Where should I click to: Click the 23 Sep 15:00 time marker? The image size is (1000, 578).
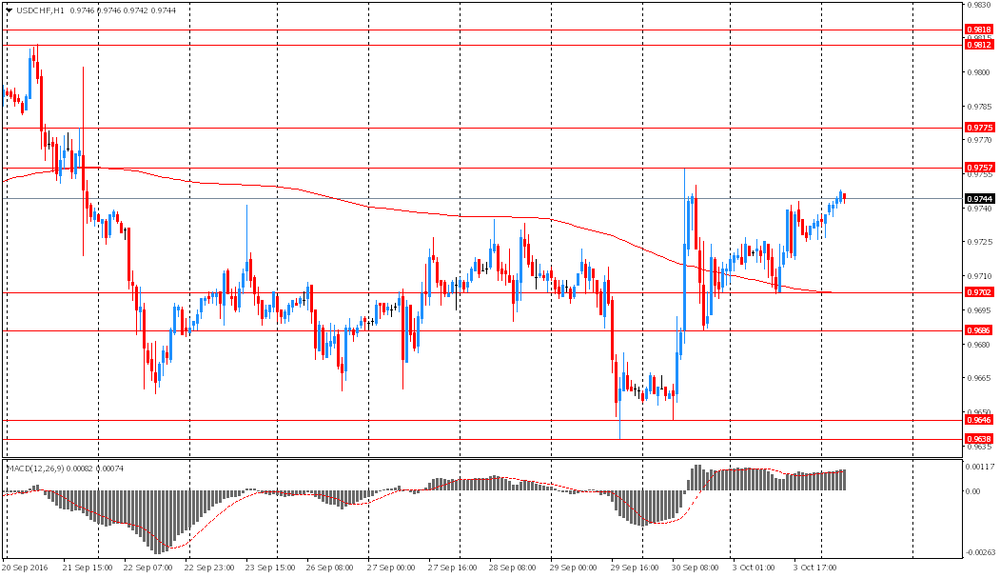coord(270,568)
